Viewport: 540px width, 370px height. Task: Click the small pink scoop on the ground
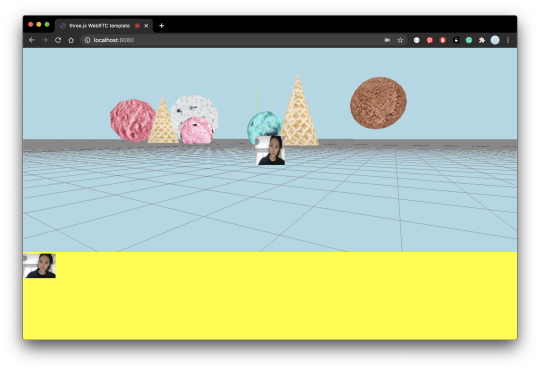pos(196,131)
